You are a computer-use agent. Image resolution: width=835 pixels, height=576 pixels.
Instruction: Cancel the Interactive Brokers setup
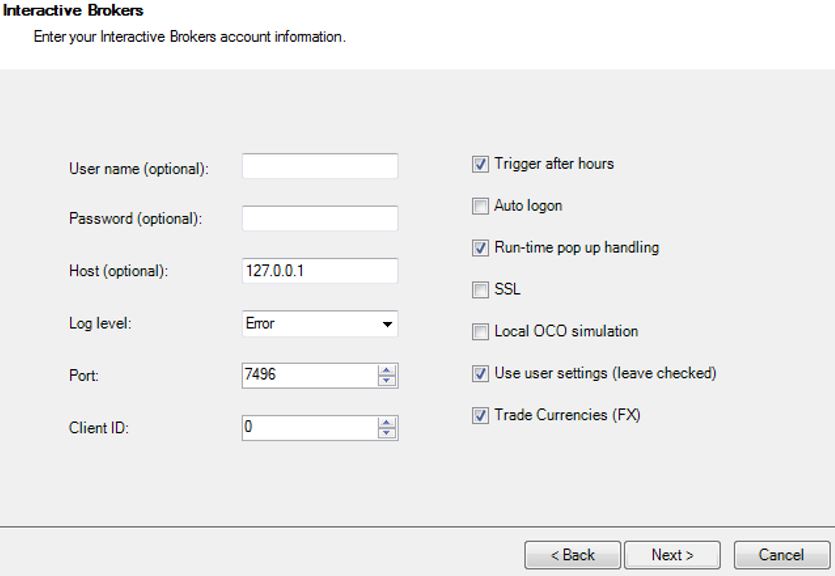[782, 555]
